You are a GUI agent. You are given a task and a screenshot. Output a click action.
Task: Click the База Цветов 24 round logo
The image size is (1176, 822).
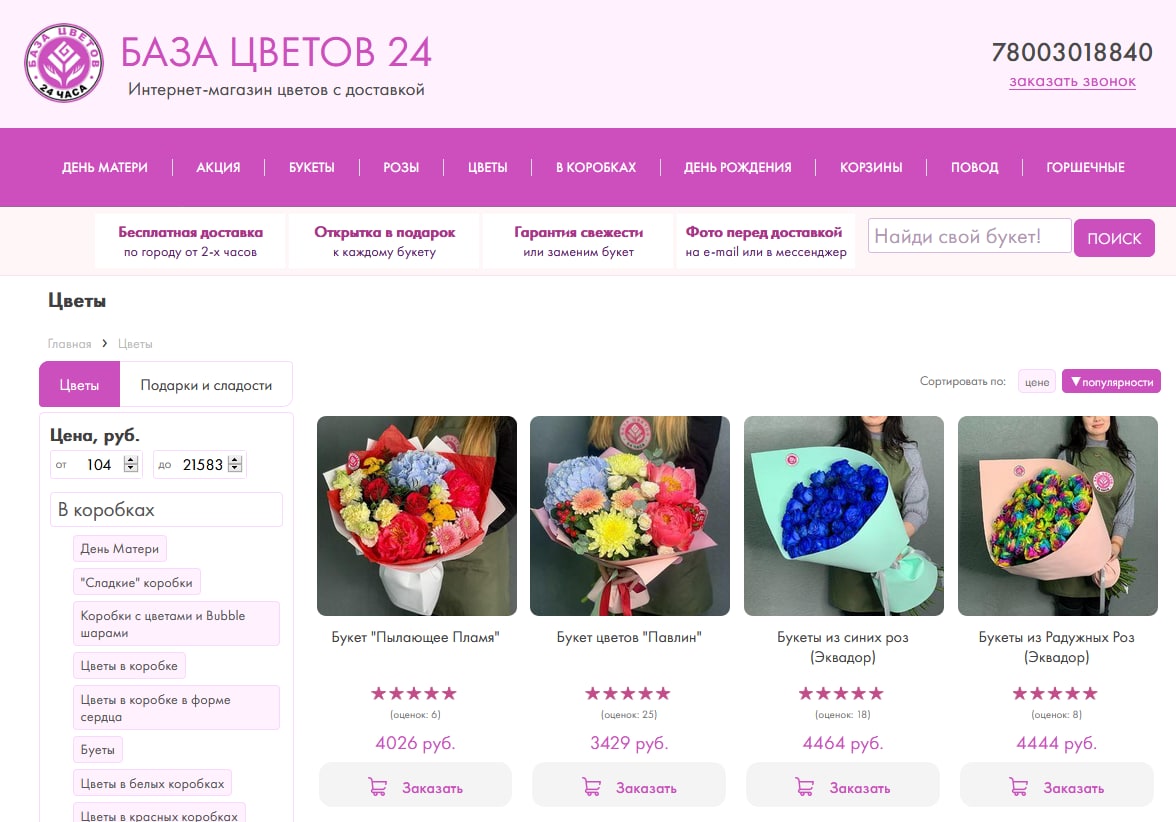[64, 63]
